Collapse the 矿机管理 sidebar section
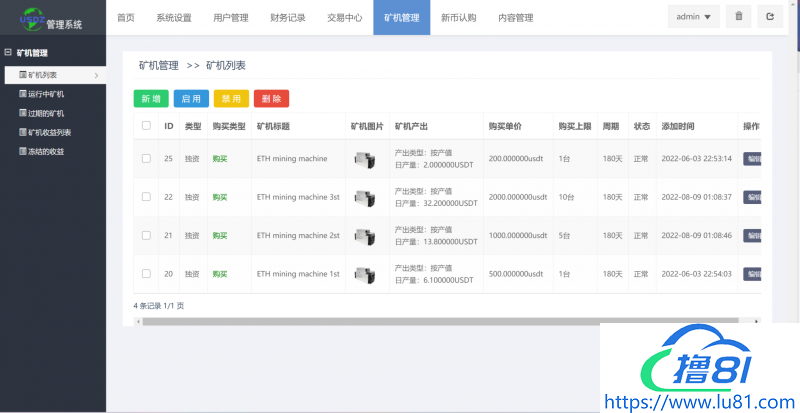 (x=9, y=53)
